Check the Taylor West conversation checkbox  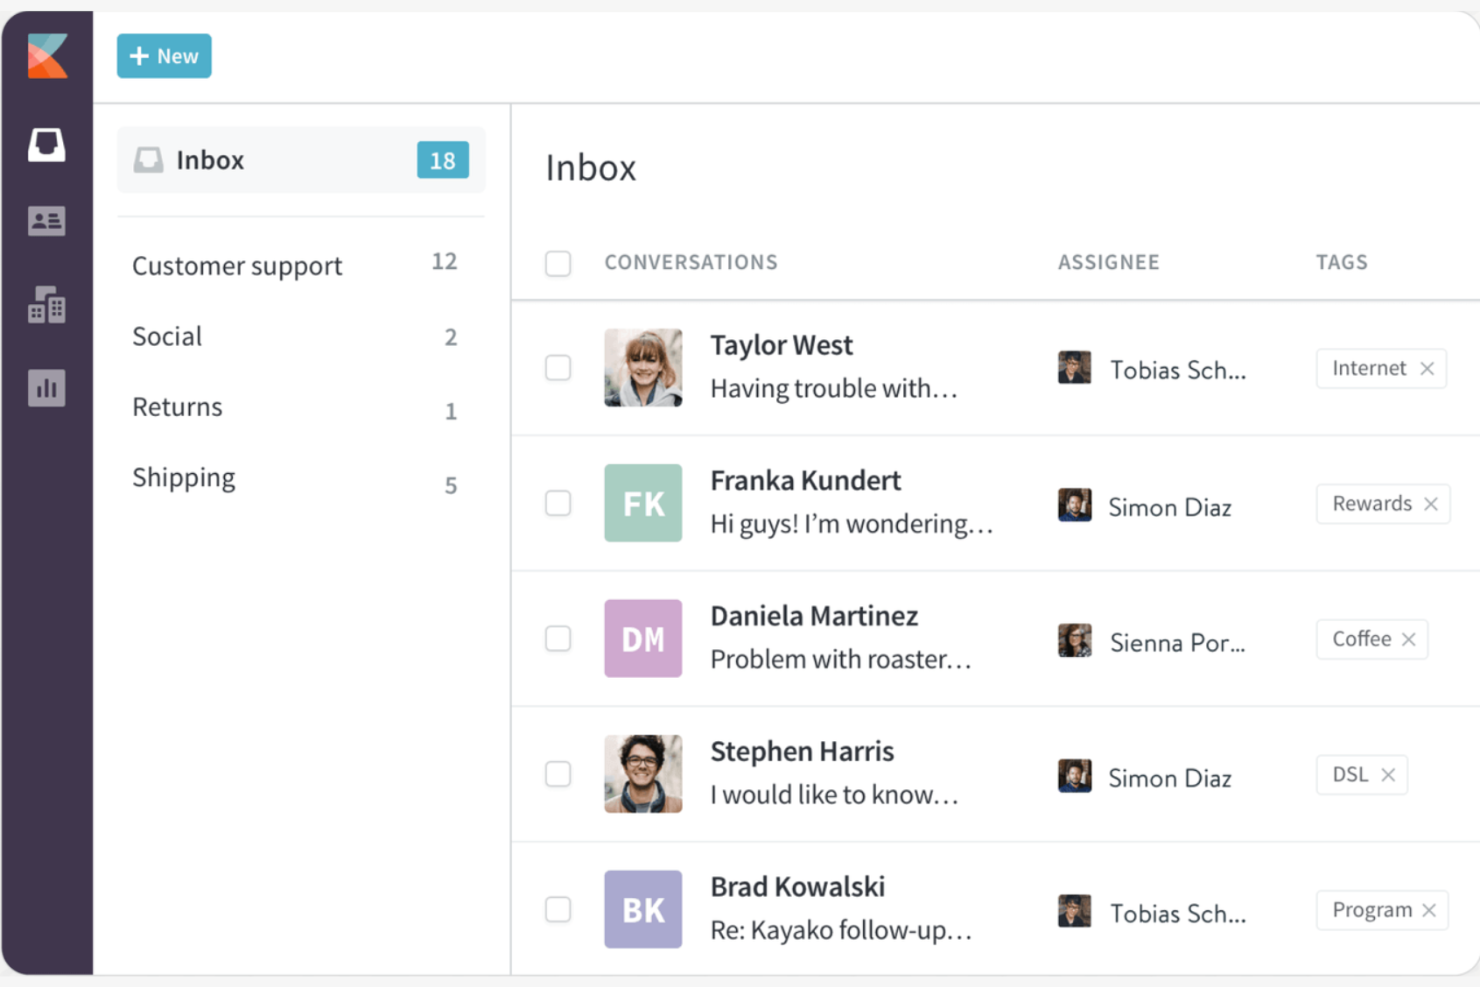[558, 368]
